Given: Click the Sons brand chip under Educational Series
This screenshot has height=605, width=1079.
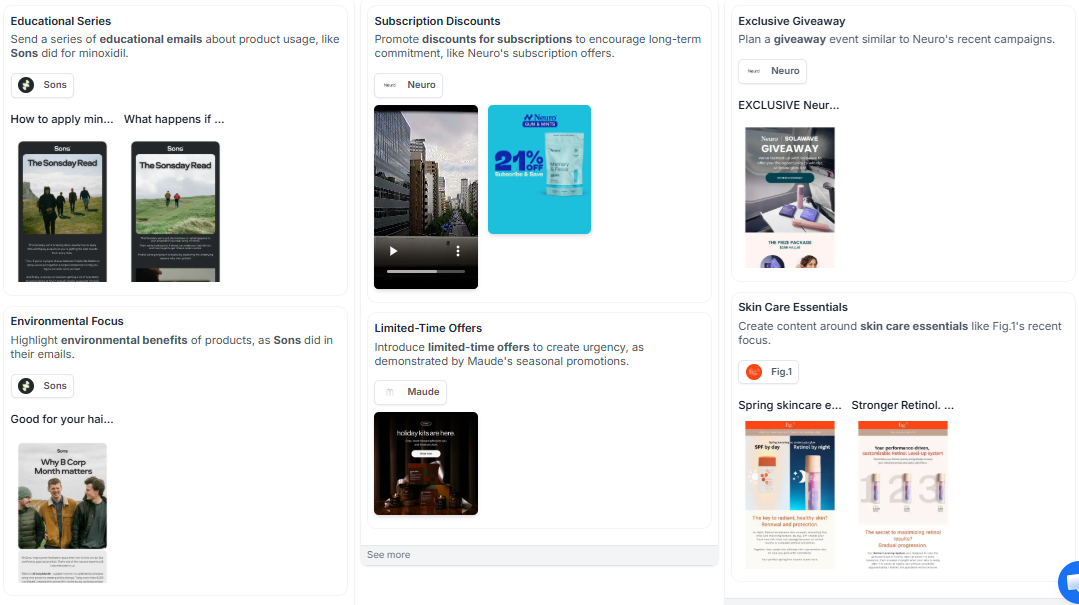Looking at the screenshot, I should pos(42,85).
